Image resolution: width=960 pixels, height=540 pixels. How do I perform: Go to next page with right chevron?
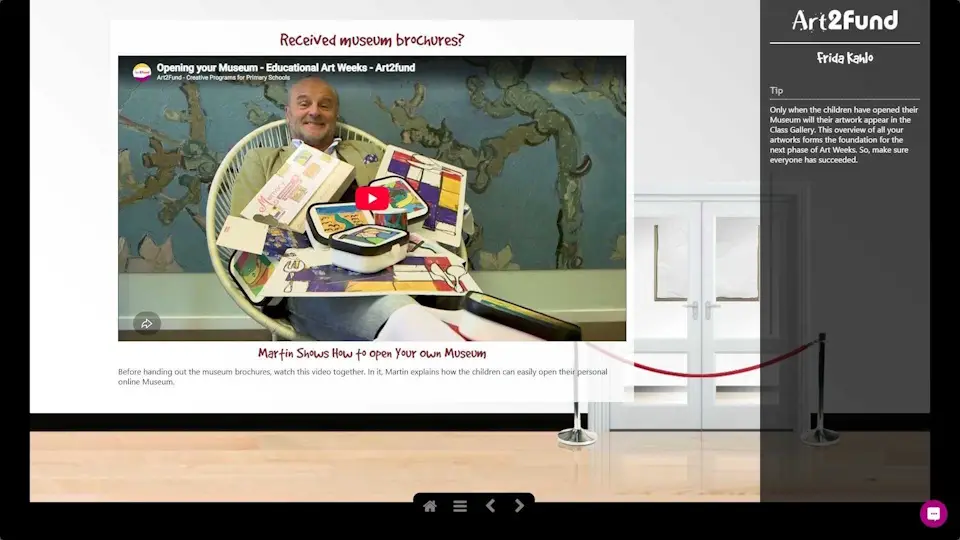click(519, 506)
